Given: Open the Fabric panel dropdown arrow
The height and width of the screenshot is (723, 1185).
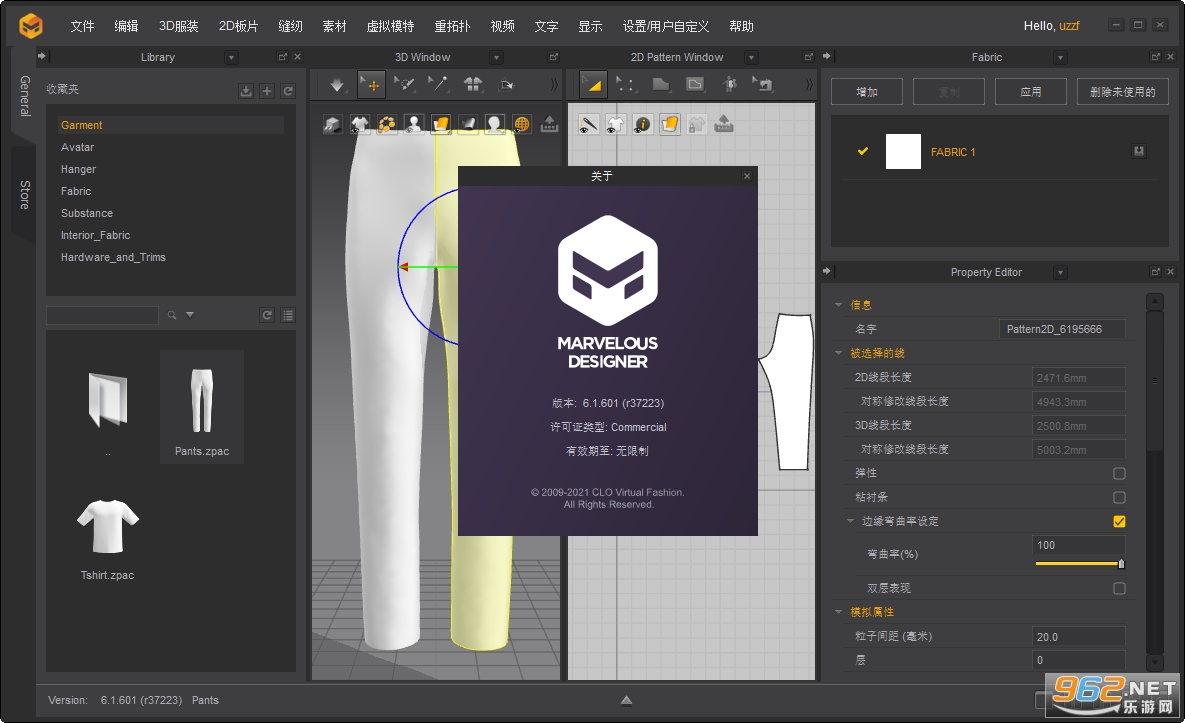Looking at the screenshot, I should (x=1060, y=57).
